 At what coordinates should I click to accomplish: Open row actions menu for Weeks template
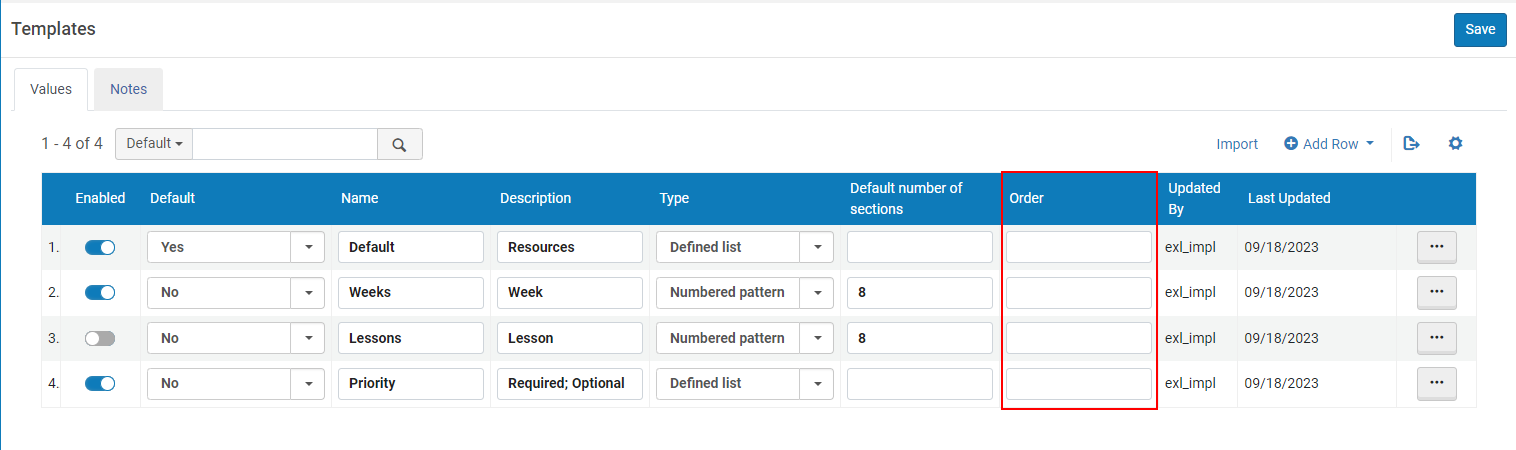coord(1436,292)
